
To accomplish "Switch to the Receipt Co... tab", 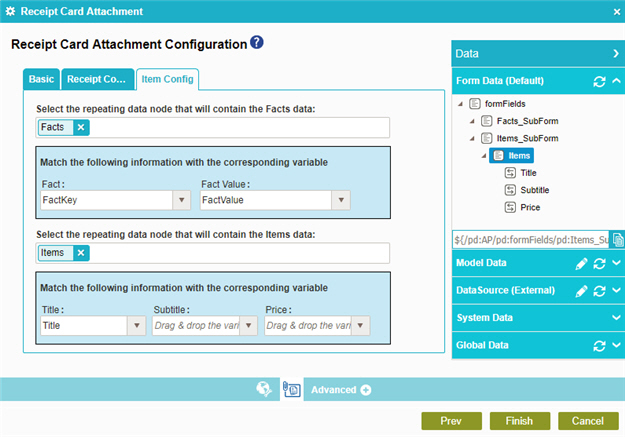I will point(97,79).
